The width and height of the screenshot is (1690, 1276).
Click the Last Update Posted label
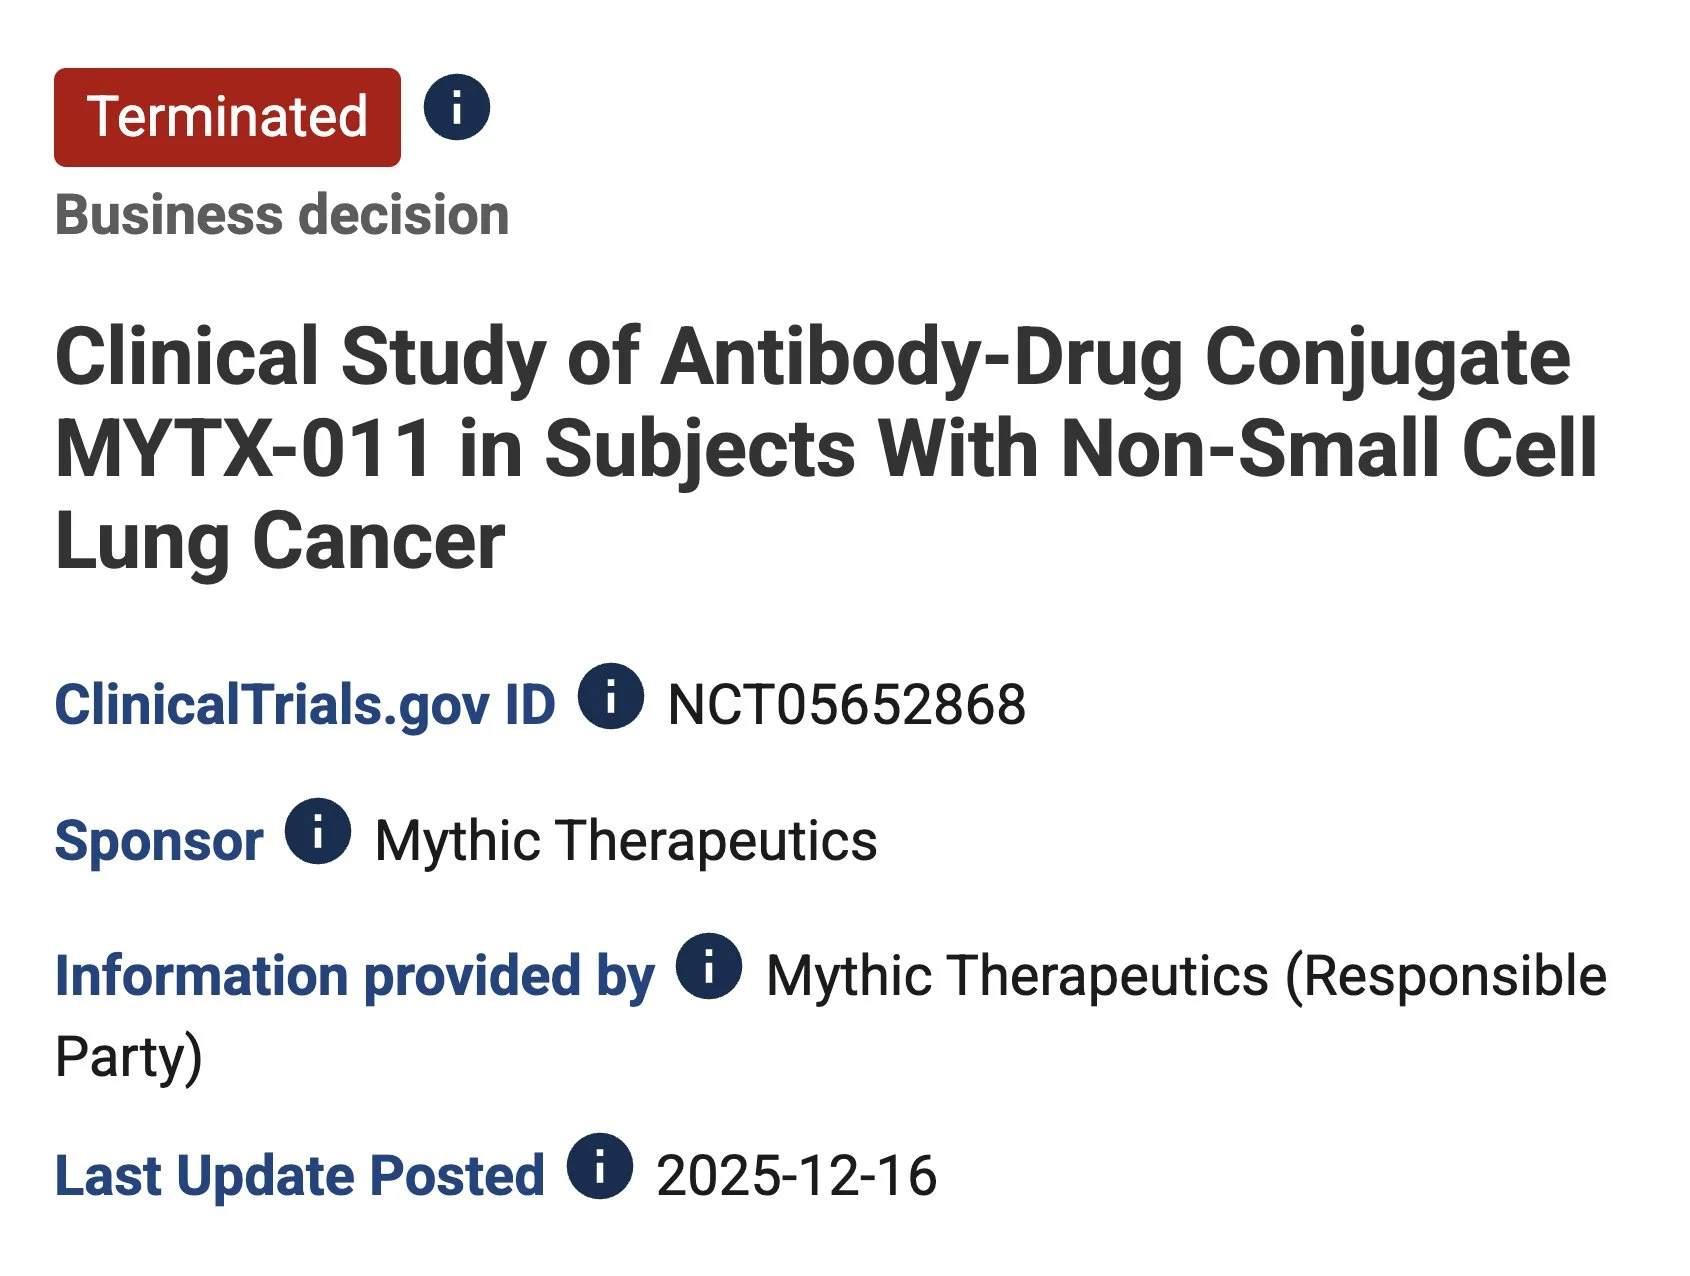point(299,1175)
